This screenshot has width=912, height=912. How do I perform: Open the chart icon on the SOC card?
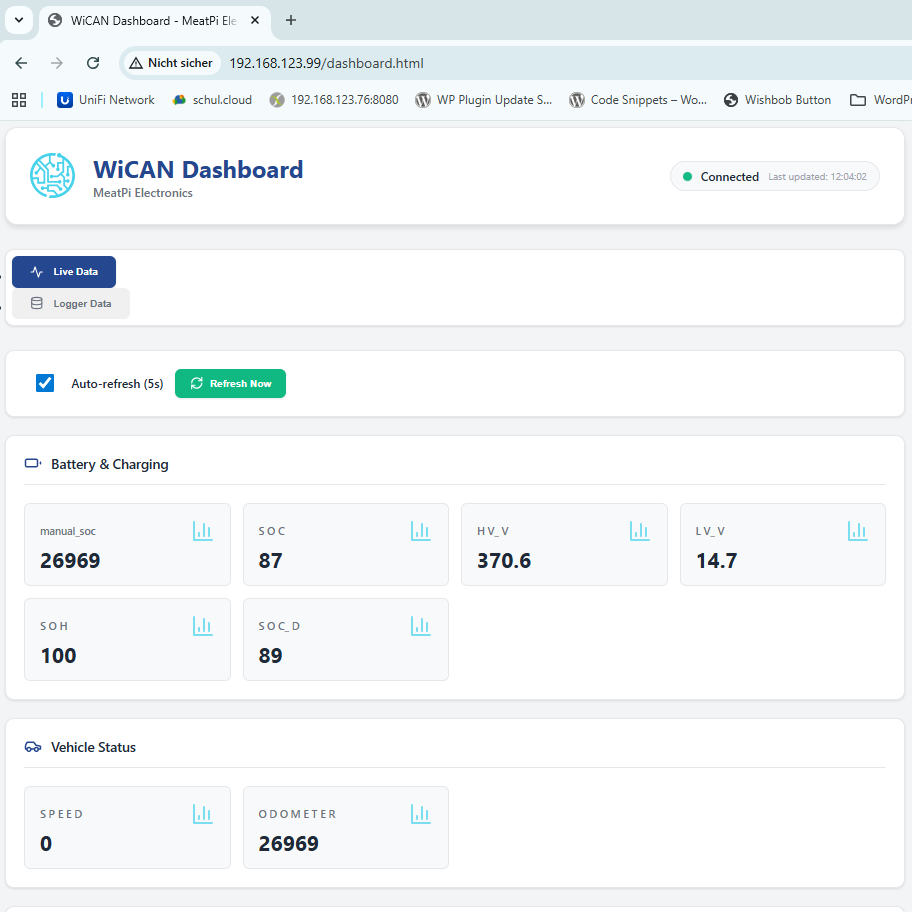pyautogui.click(x=420, y=531)
